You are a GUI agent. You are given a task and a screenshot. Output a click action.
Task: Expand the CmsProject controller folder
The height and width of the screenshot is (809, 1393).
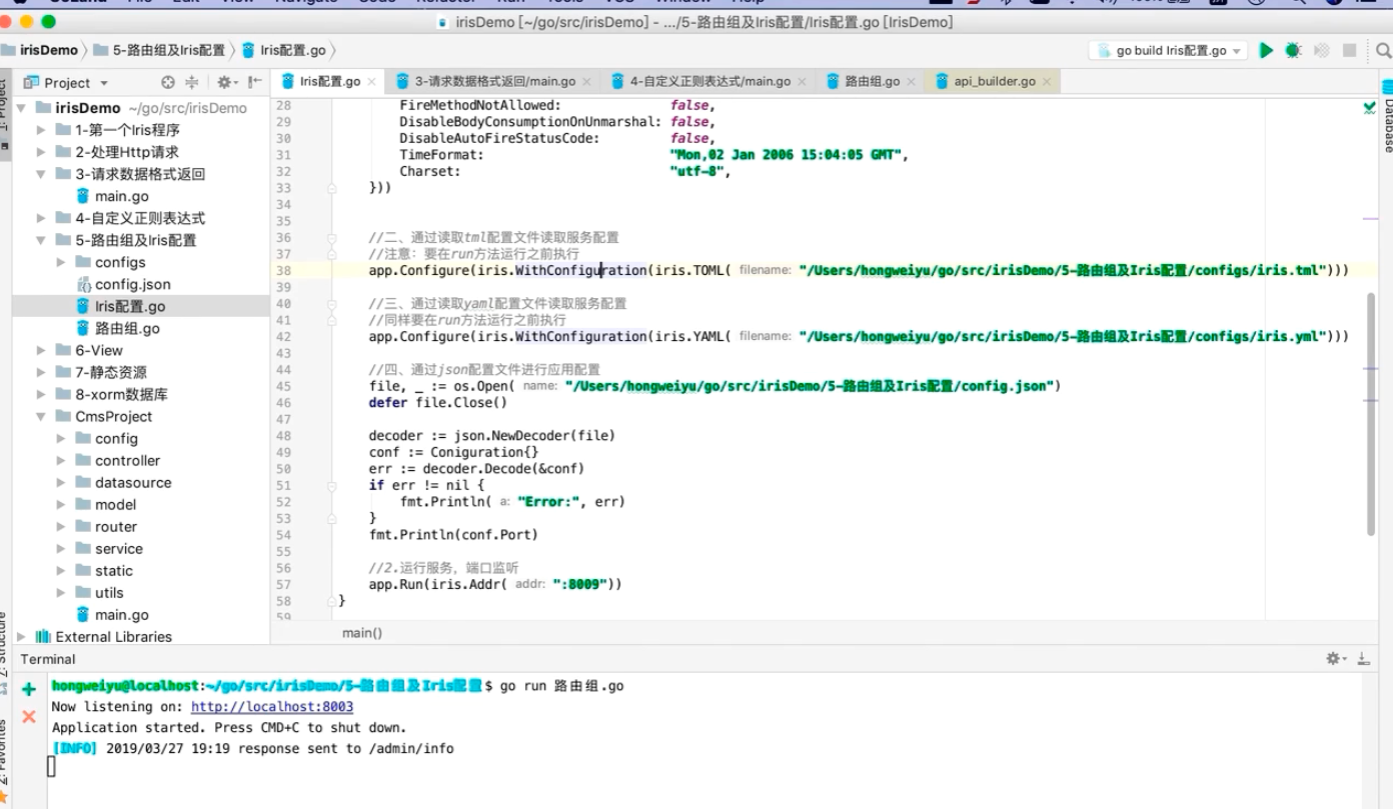click(61, 461)
